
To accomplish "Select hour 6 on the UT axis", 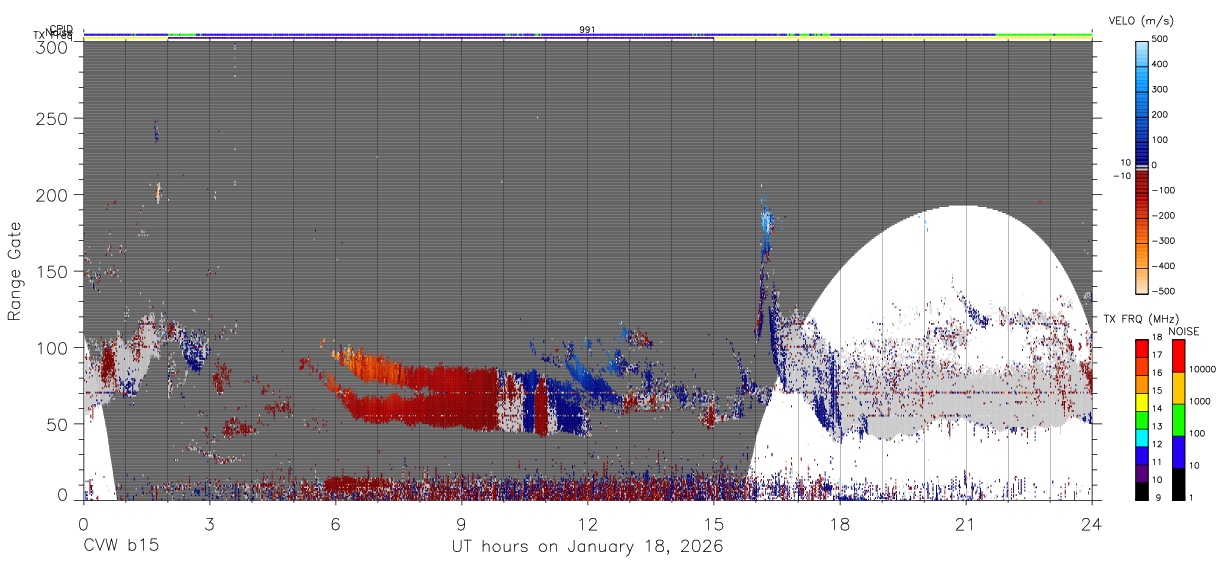I will point(335,523).
